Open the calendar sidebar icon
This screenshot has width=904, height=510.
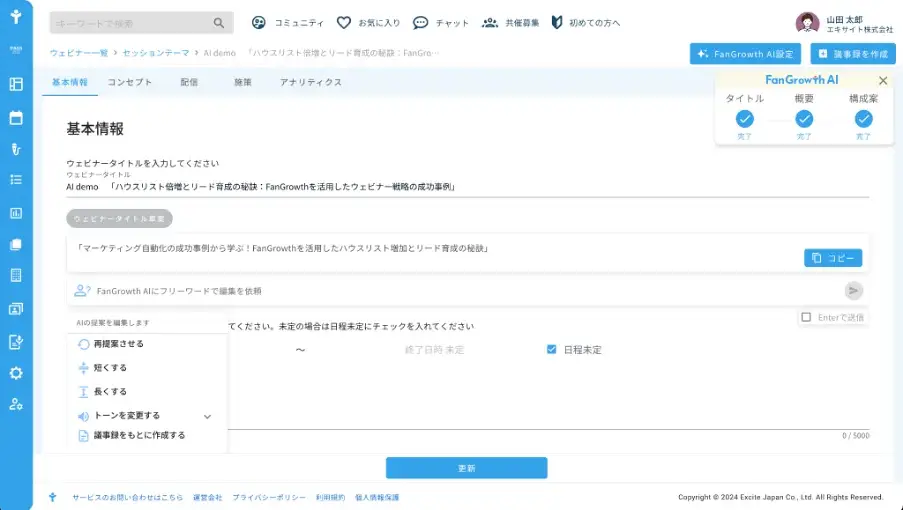pos(16,118)
